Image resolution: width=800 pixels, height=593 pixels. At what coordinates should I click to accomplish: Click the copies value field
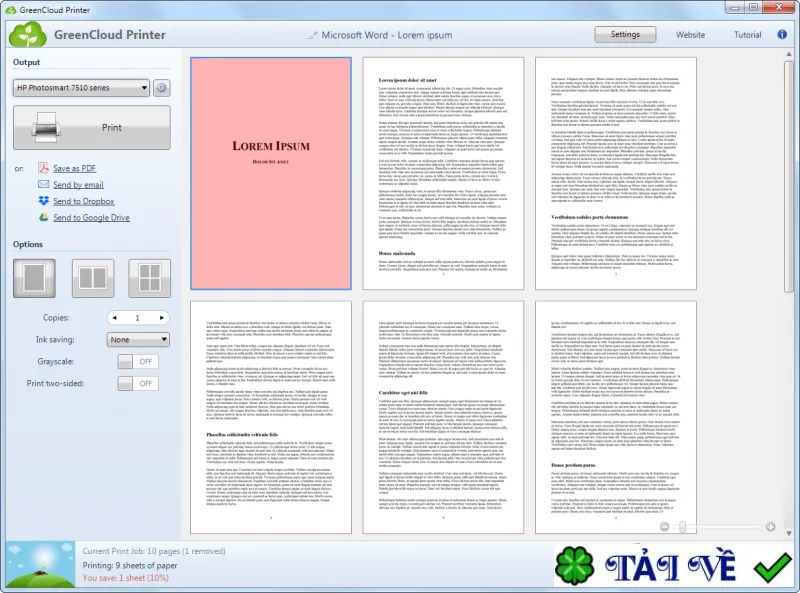[x=138, y=318]
